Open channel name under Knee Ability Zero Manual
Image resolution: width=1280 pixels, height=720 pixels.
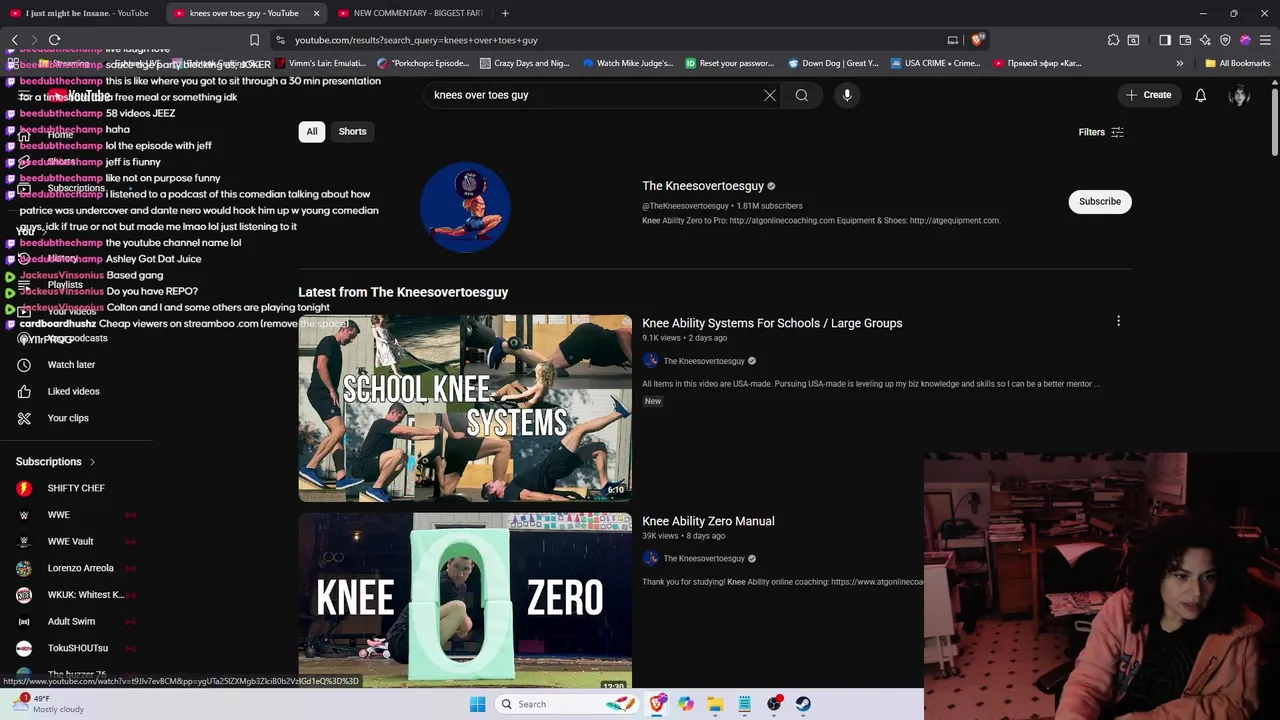pos(704,559)
